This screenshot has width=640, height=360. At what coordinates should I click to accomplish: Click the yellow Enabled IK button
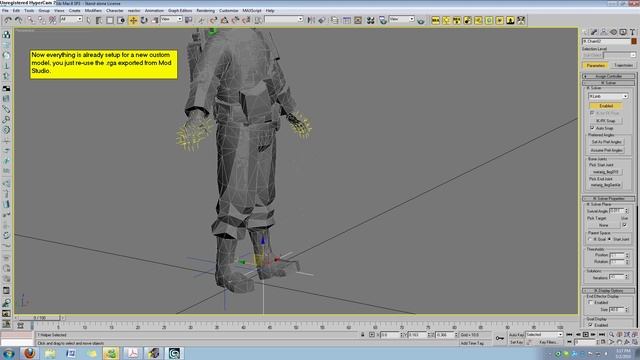click(x=606, y=106)
